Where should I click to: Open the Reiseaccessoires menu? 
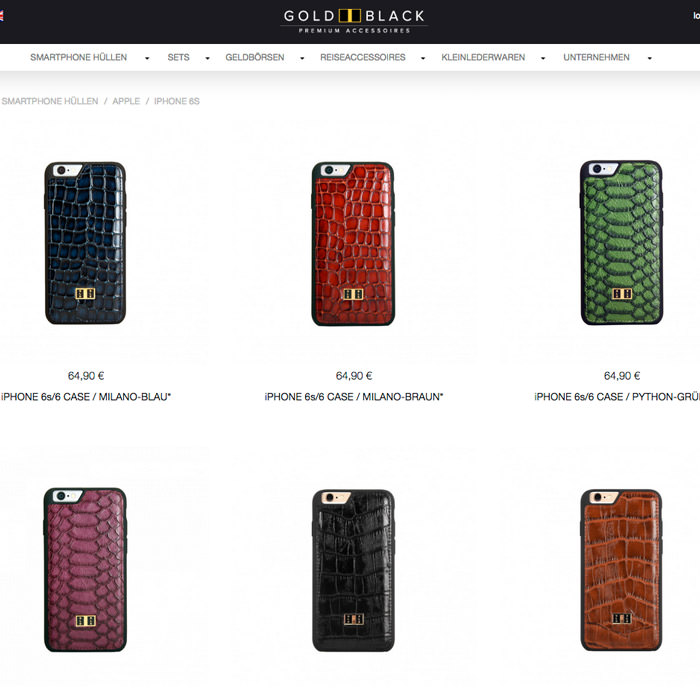click(362, 57)
